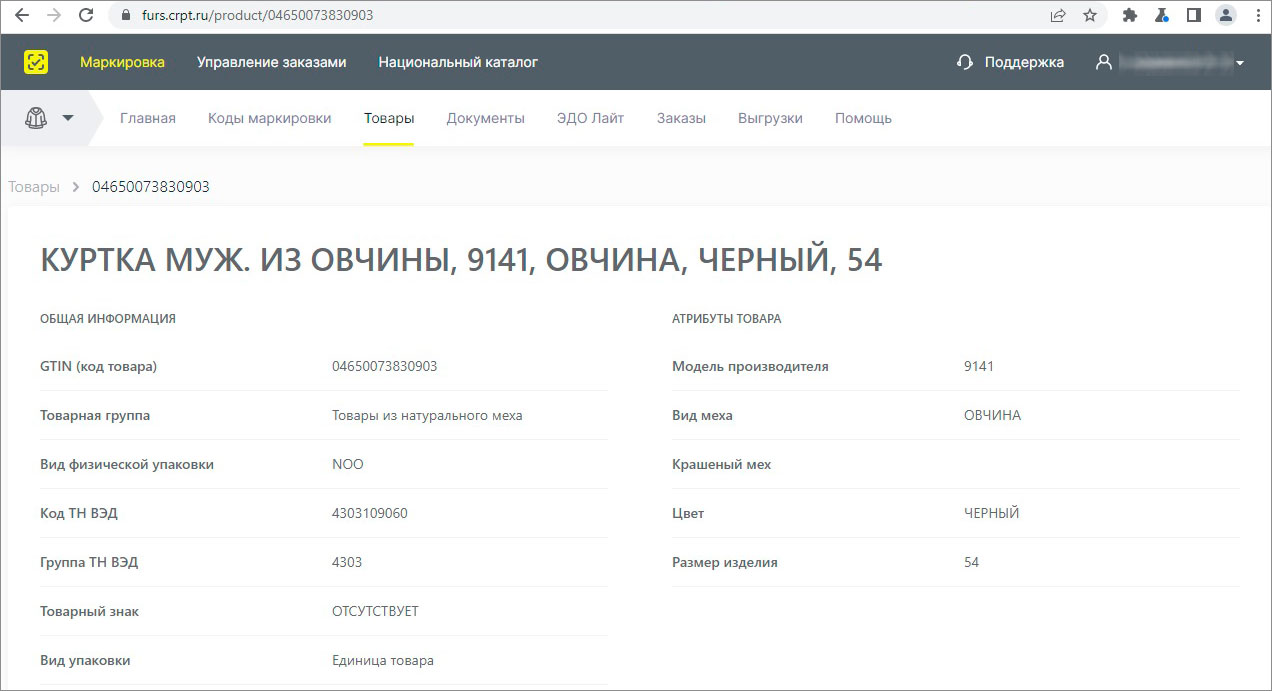
Task: Click value Единица товара
Action: (x=383, y=660)
